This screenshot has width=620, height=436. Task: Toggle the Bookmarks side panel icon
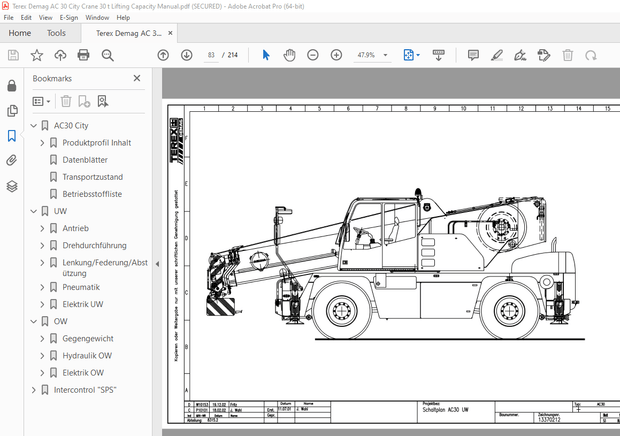(12, 136)
